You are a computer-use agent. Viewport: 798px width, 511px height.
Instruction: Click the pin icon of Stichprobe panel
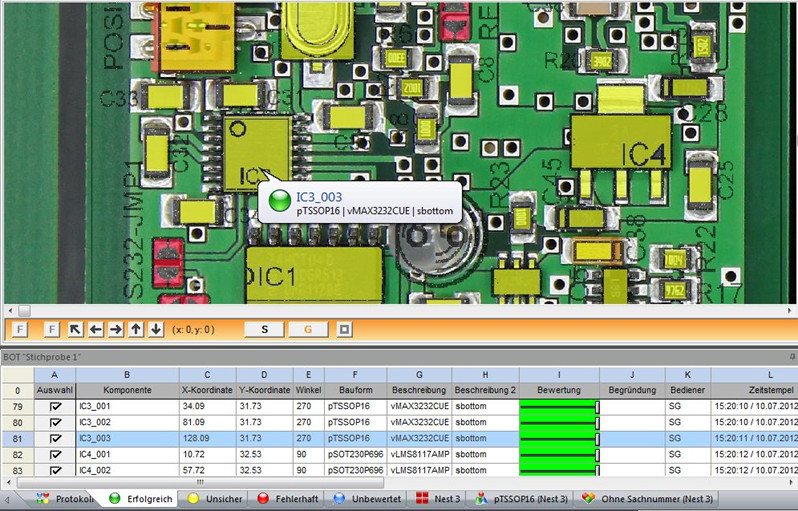pyautogui.click(x=792, y=357)
